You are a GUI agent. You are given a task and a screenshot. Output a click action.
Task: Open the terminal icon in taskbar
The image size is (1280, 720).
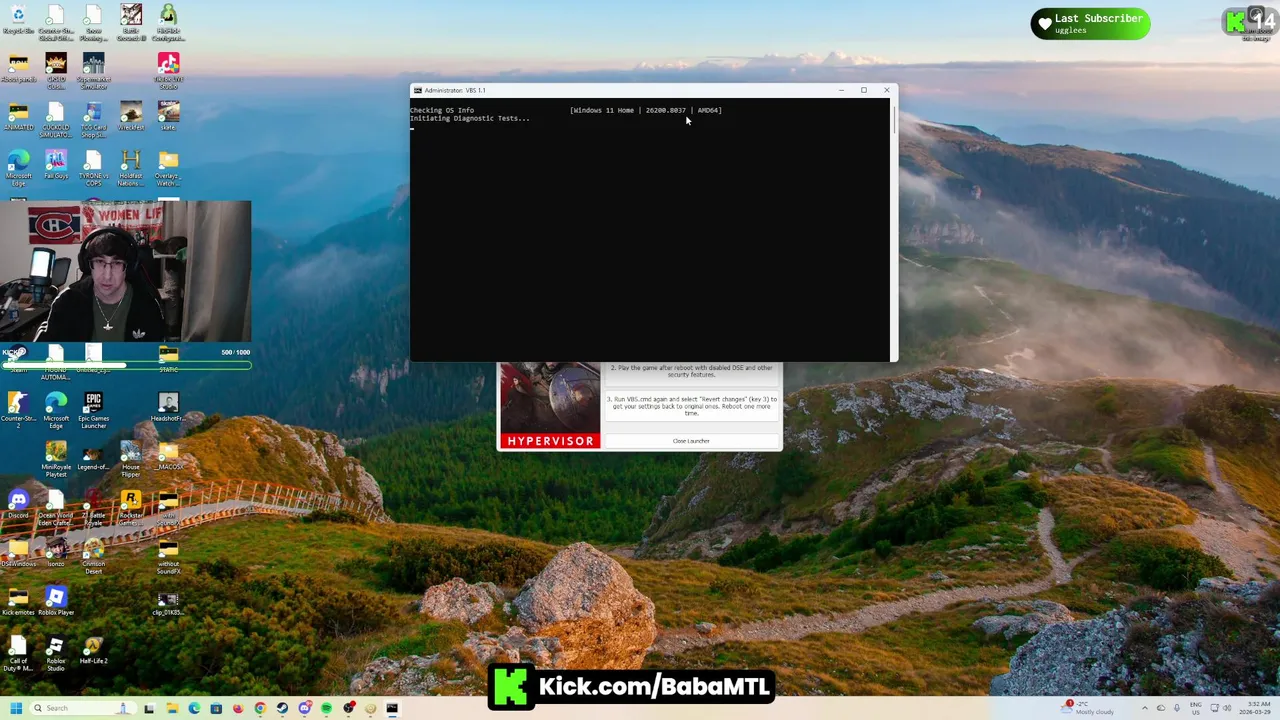pos(392,708)
